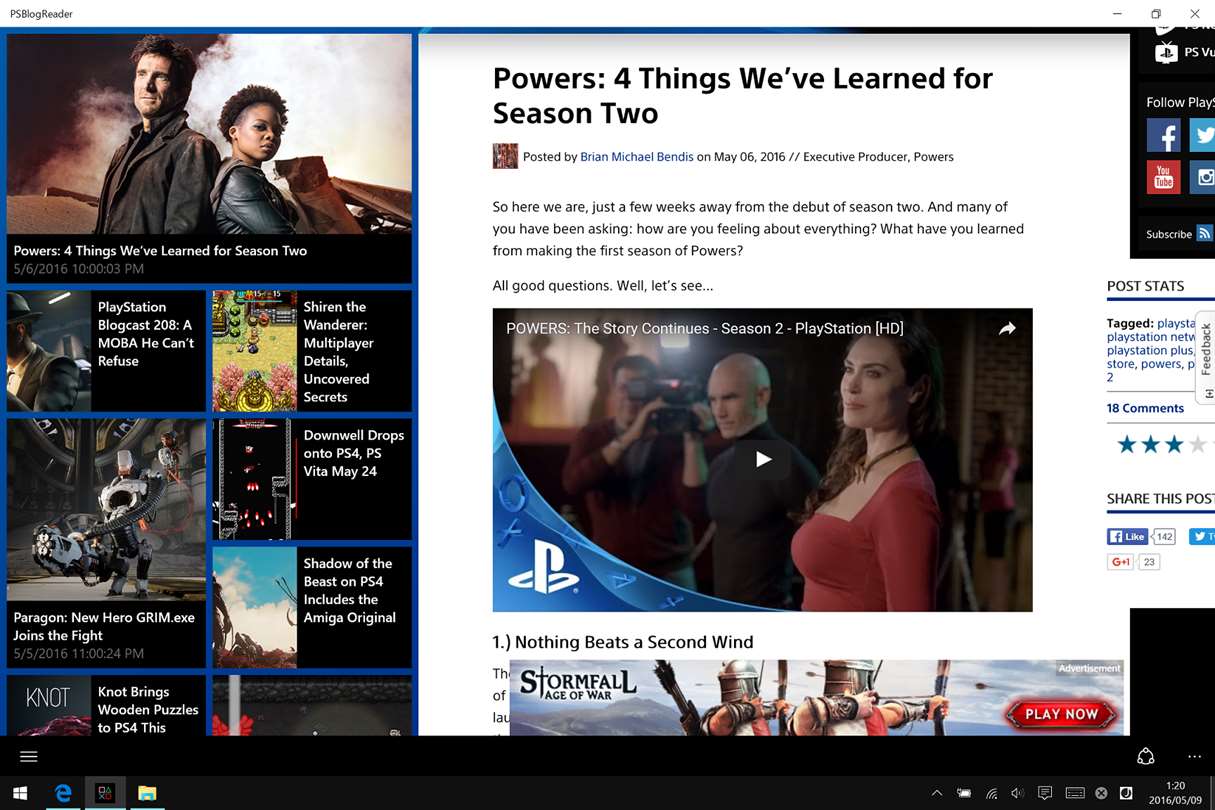The image size is (1215, 810).
Task: Play the POWERS Season 2 video
Action: (x=763, y=459)
